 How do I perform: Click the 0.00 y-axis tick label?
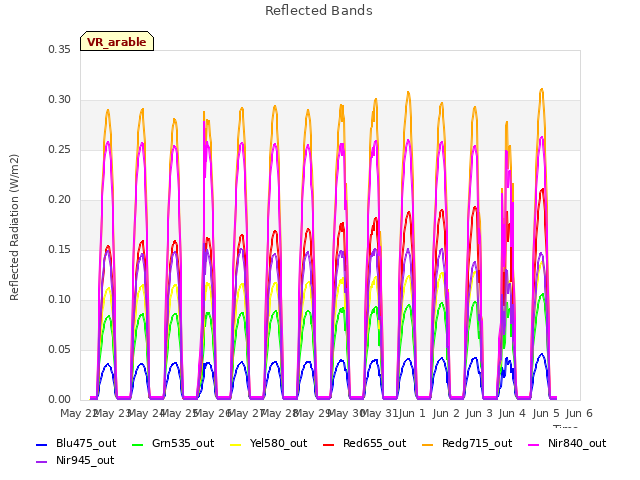click(x=60, y=399)
